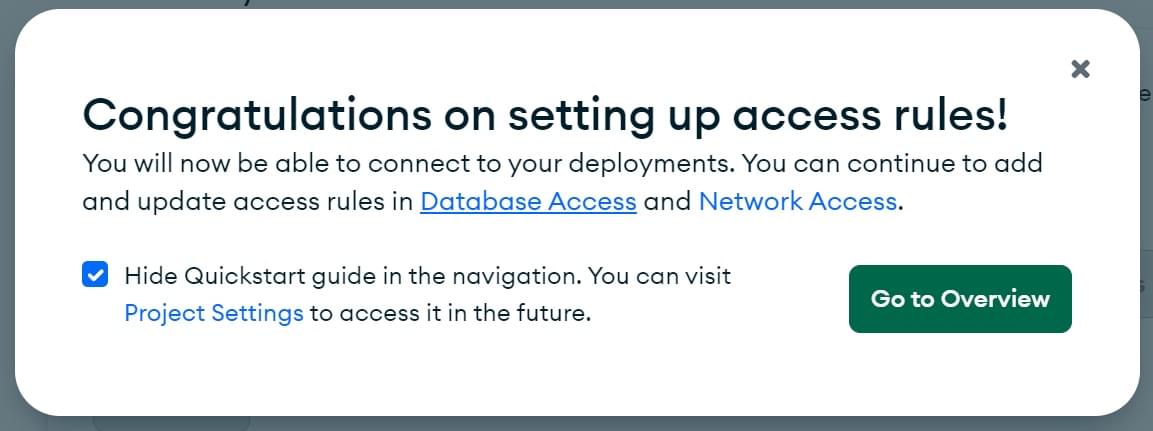1153x431 pixels.
Task: Open the Database Access link
Action: coord(528,201)
